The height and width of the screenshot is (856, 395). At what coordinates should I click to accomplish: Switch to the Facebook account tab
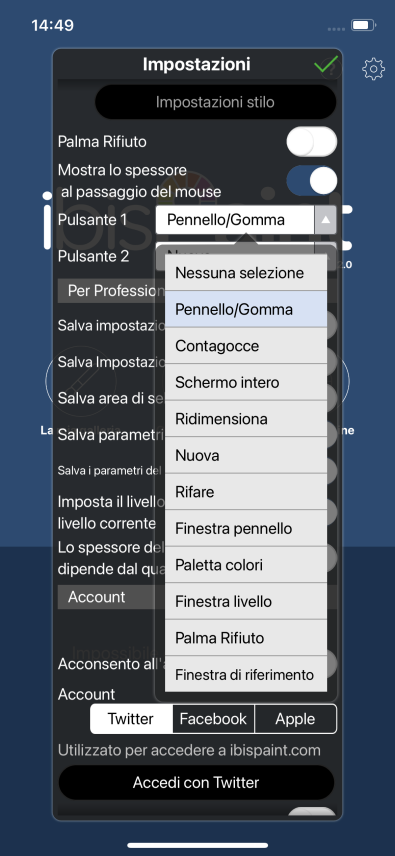213,719
